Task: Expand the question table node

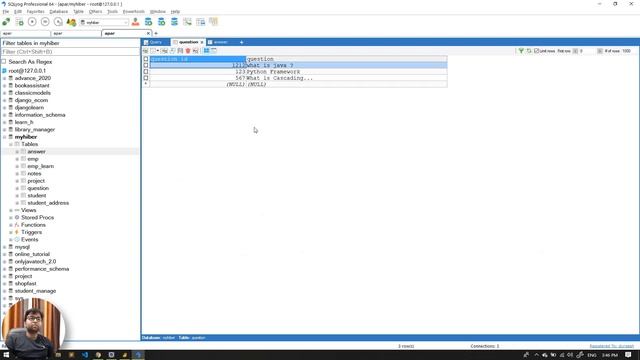Action: click(17, 188)
